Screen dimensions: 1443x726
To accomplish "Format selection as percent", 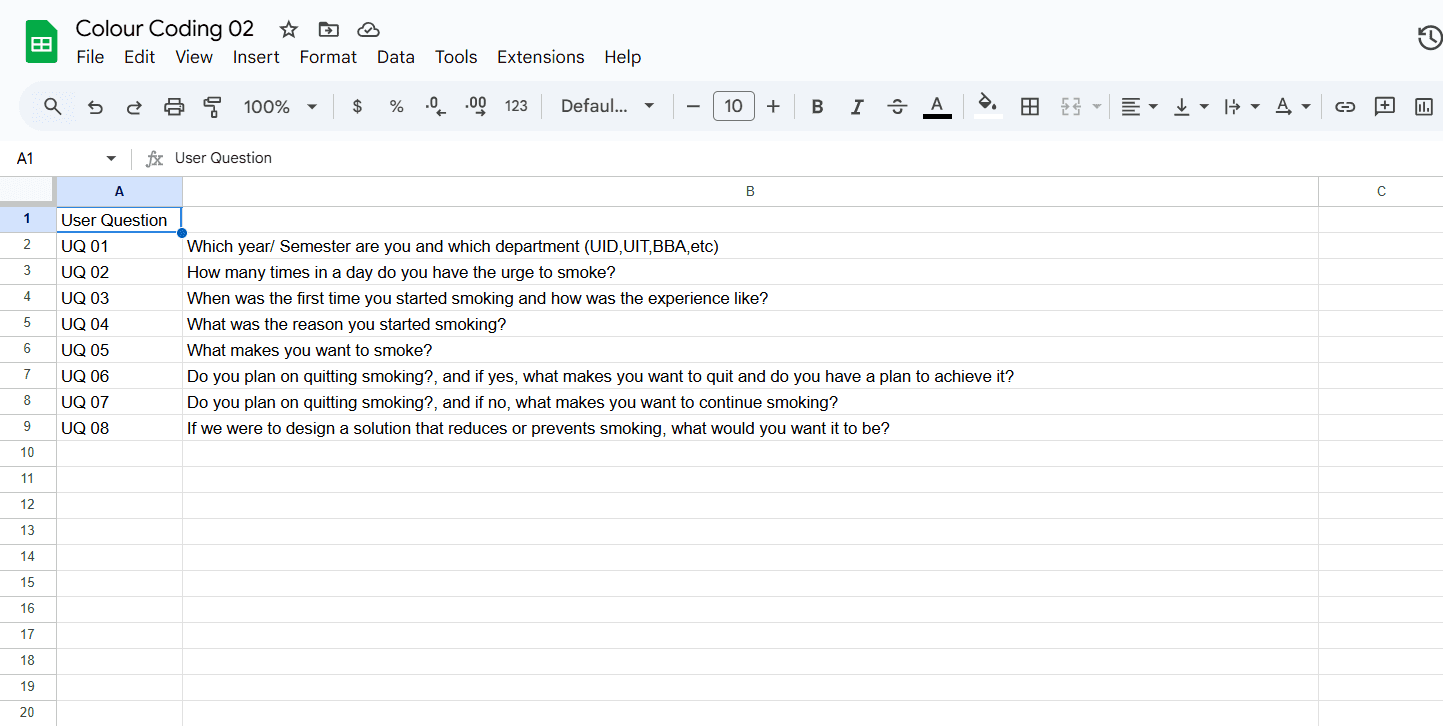I will pyautogui.click(x=396, y=106).
